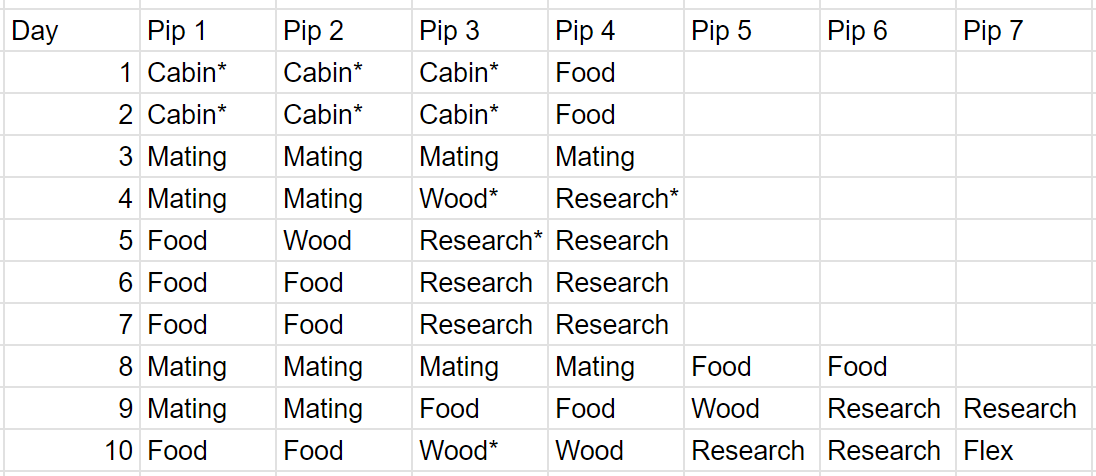Image resolution: width=1096 pixels, height=476 pixels.
Task: Select Day 2 Cabin* cell in Pip 1
Action: pyautogui.click(x=207, y=115)
